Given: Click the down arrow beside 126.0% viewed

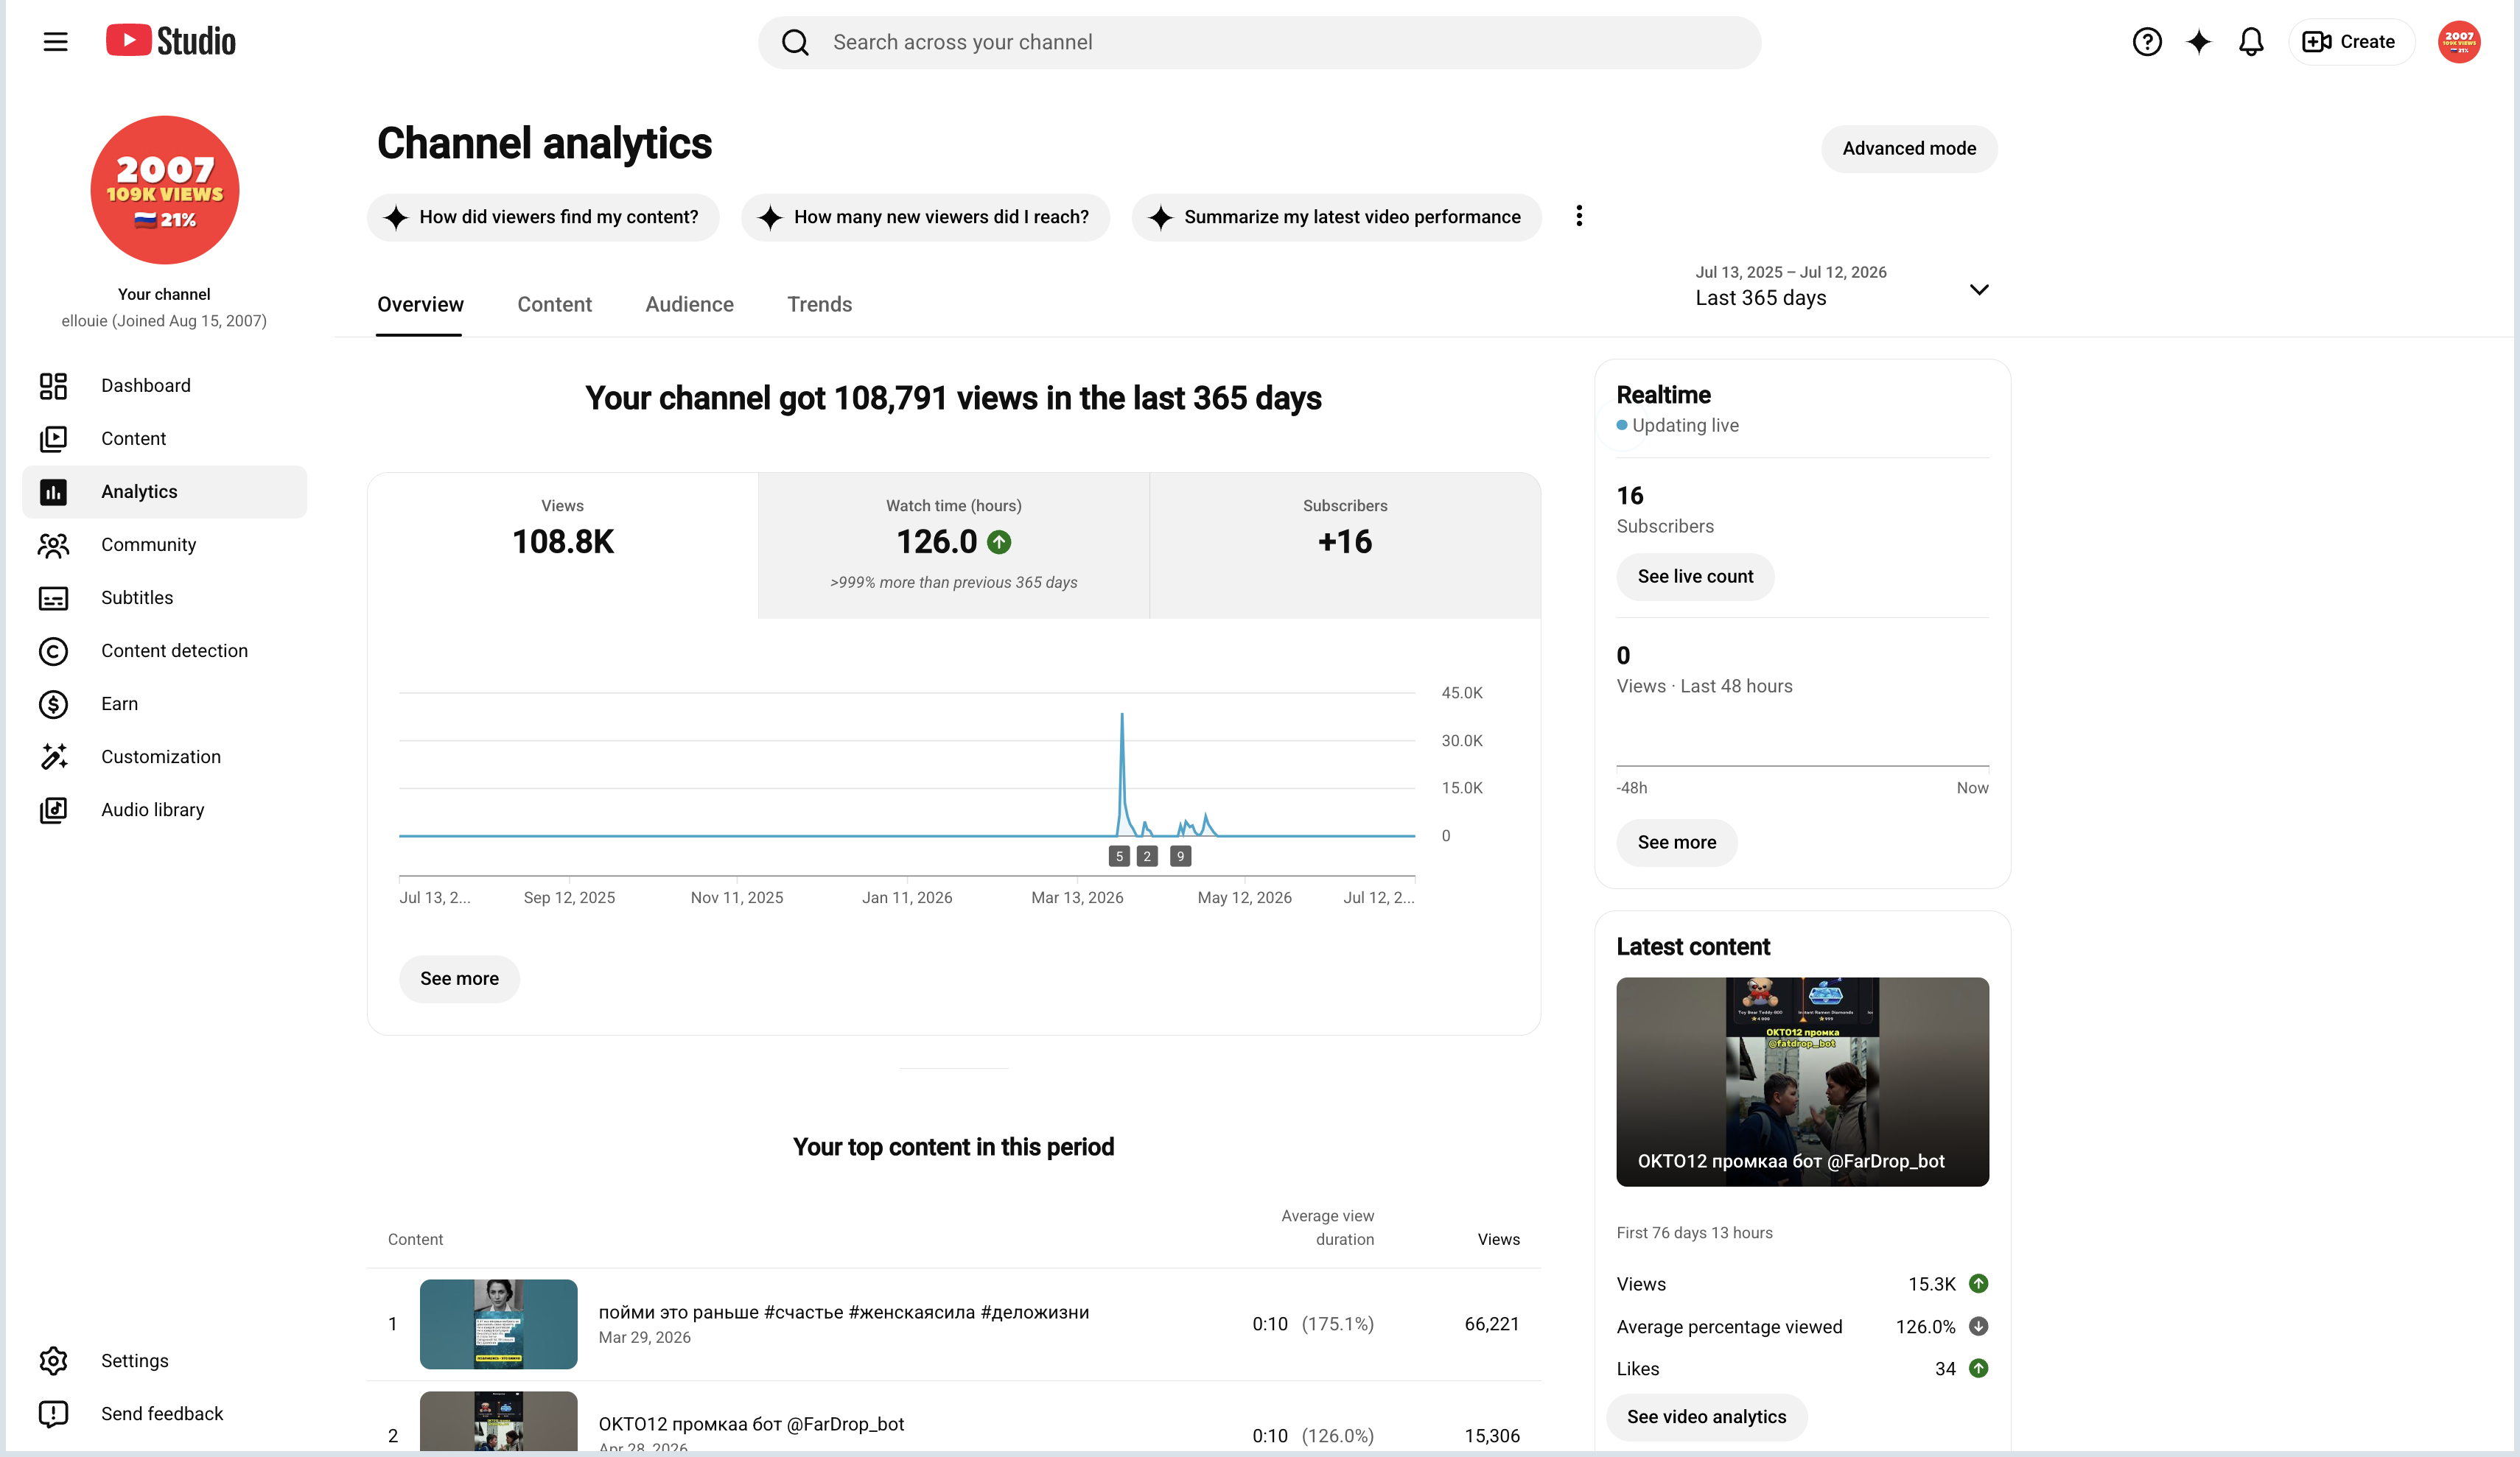Looking at the screenshot, I should coord(1978,1326).
